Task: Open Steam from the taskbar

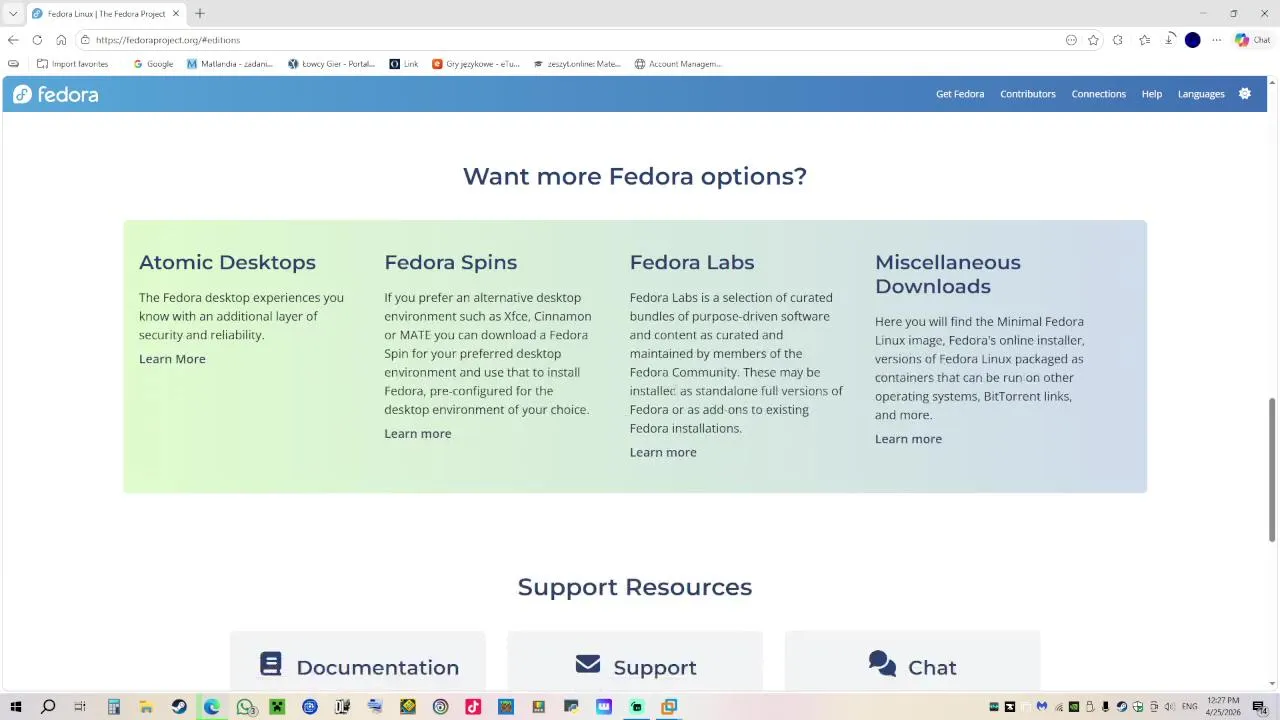Action: pos(179,707)
